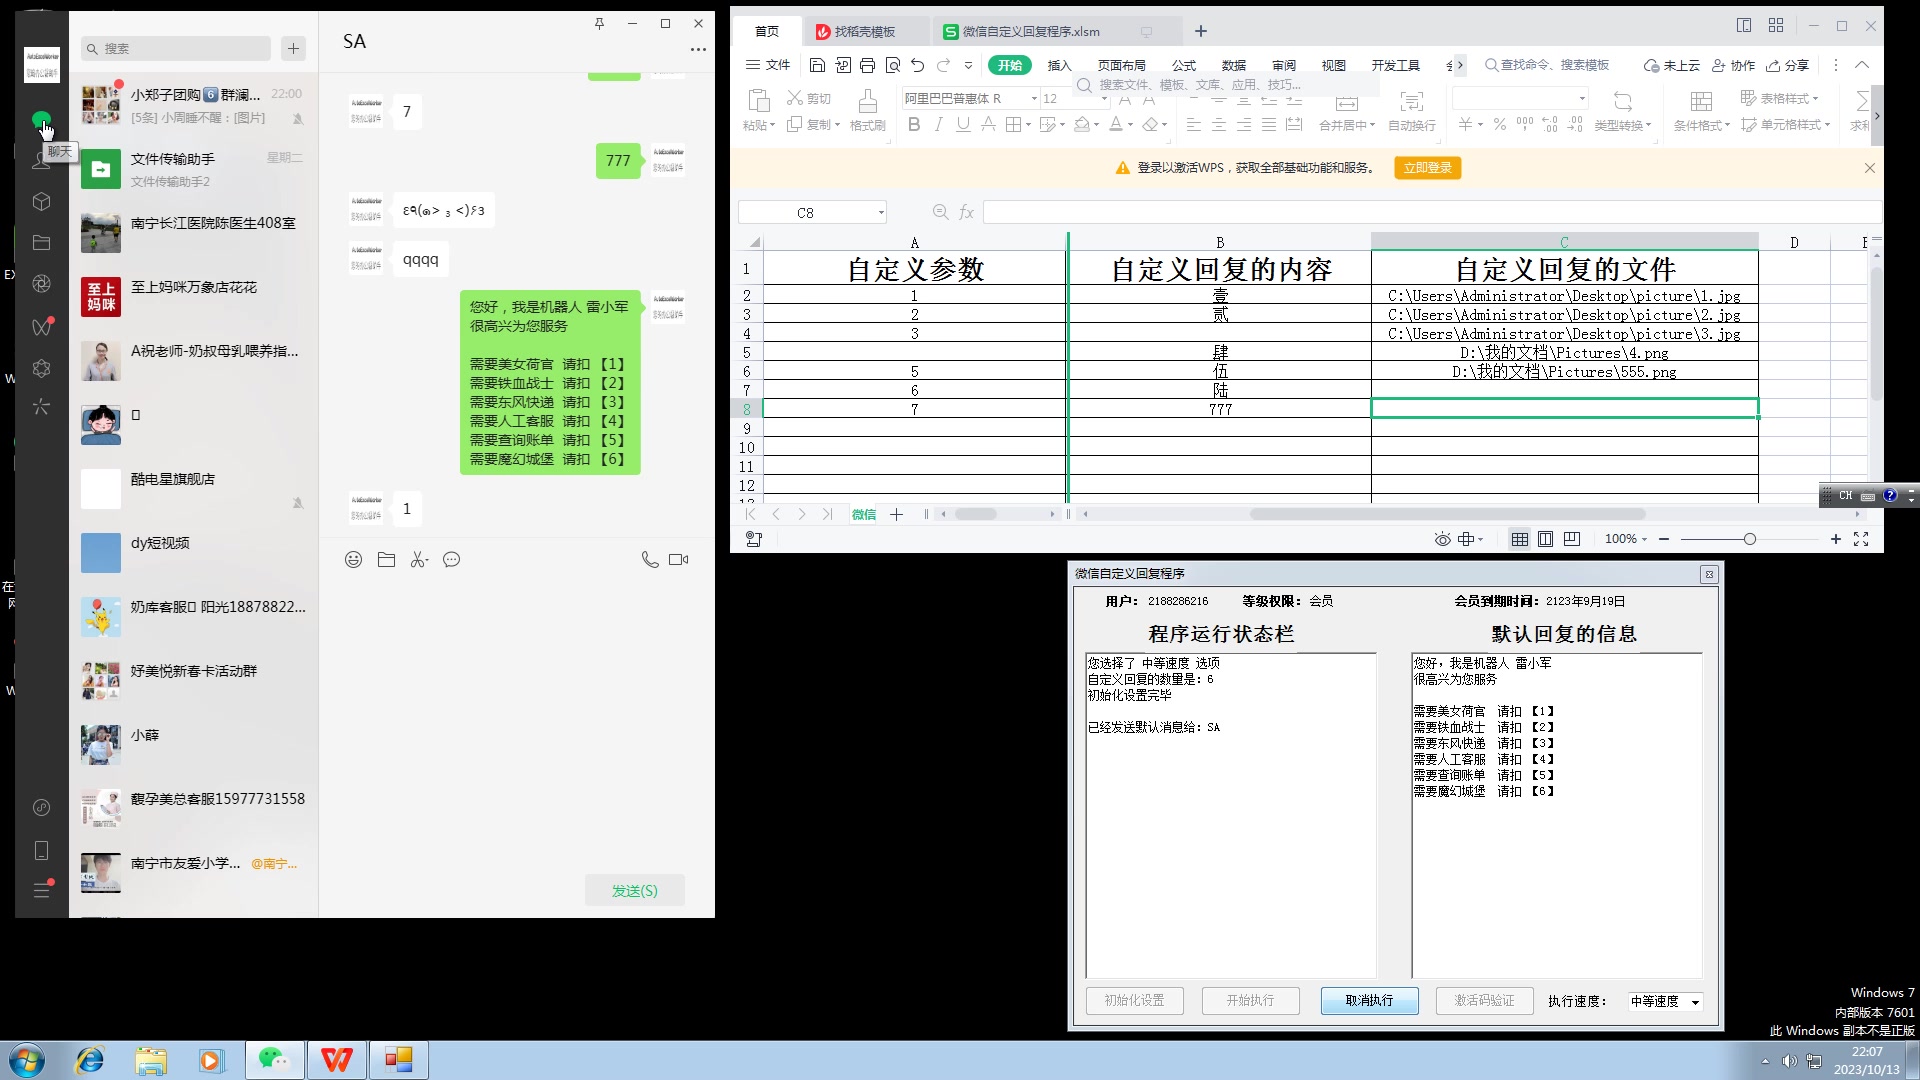This screenshot has height=1080, width=1920.
Task: Click send file folder icon in chat
Action: [x=386, y=560]
